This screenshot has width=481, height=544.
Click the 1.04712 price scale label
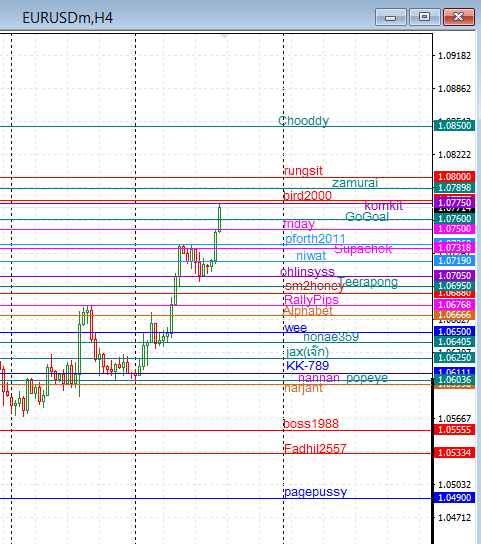(455, 518)
